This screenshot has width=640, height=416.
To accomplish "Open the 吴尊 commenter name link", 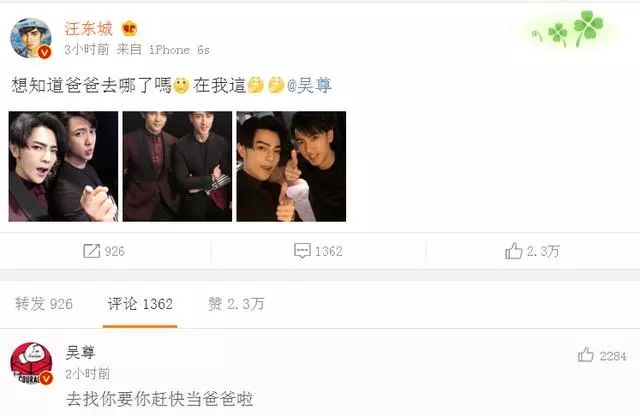I will click(x=80, y=352).
